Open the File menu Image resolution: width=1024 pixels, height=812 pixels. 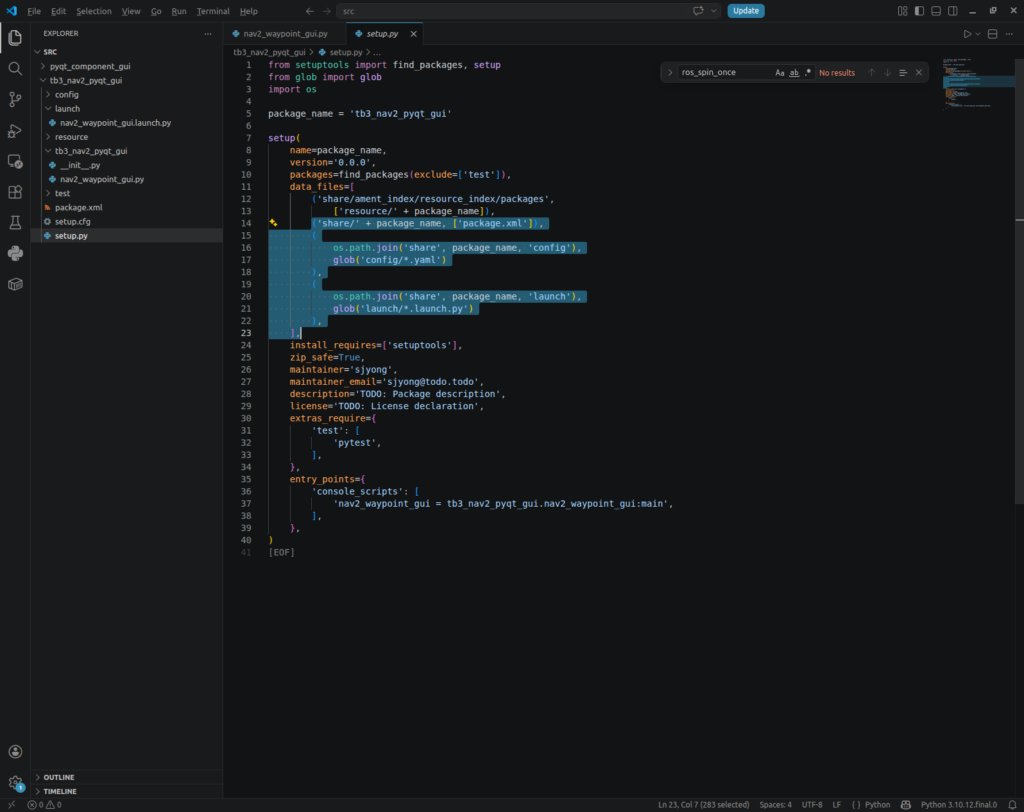(34, 11)
